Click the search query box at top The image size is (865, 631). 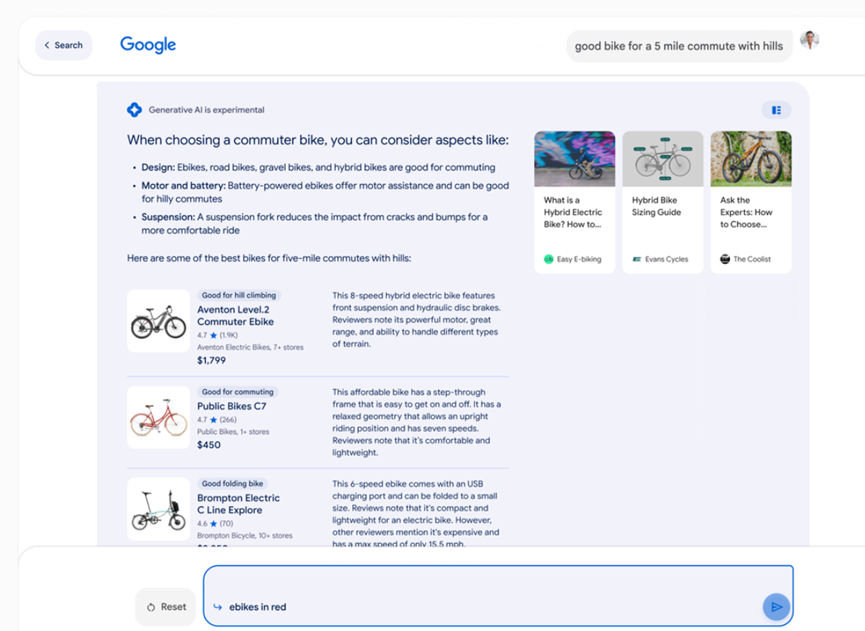[x=679, y=46]
